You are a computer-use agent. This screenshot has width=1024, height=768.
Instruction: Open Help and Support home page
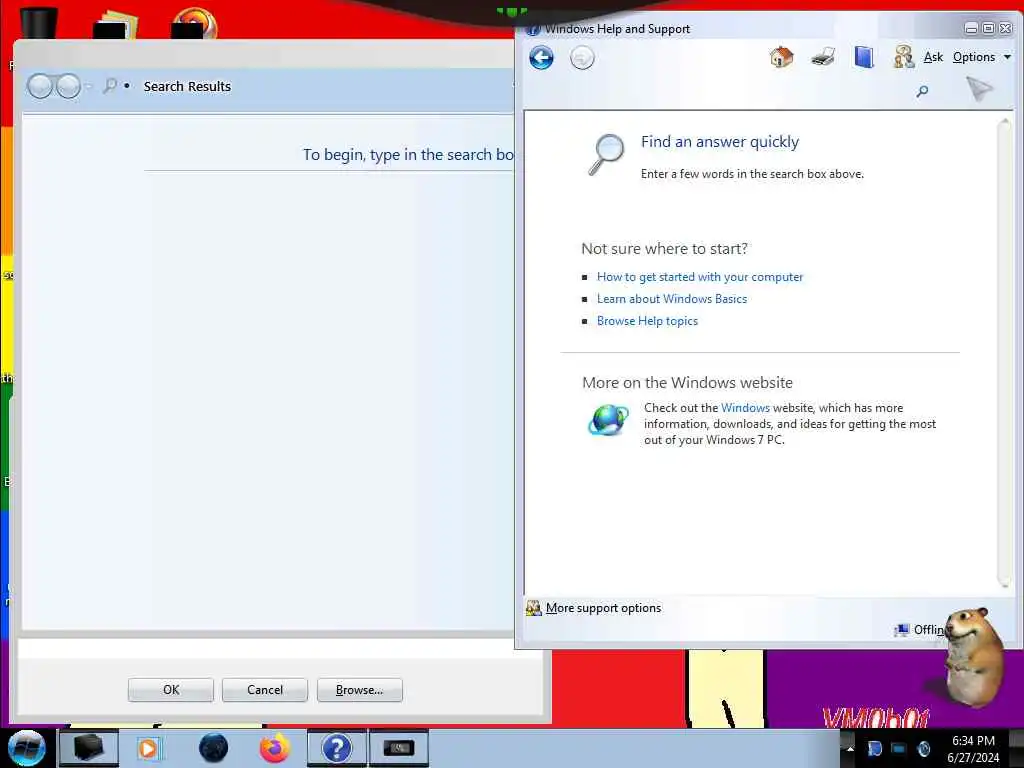pos(781,57)
